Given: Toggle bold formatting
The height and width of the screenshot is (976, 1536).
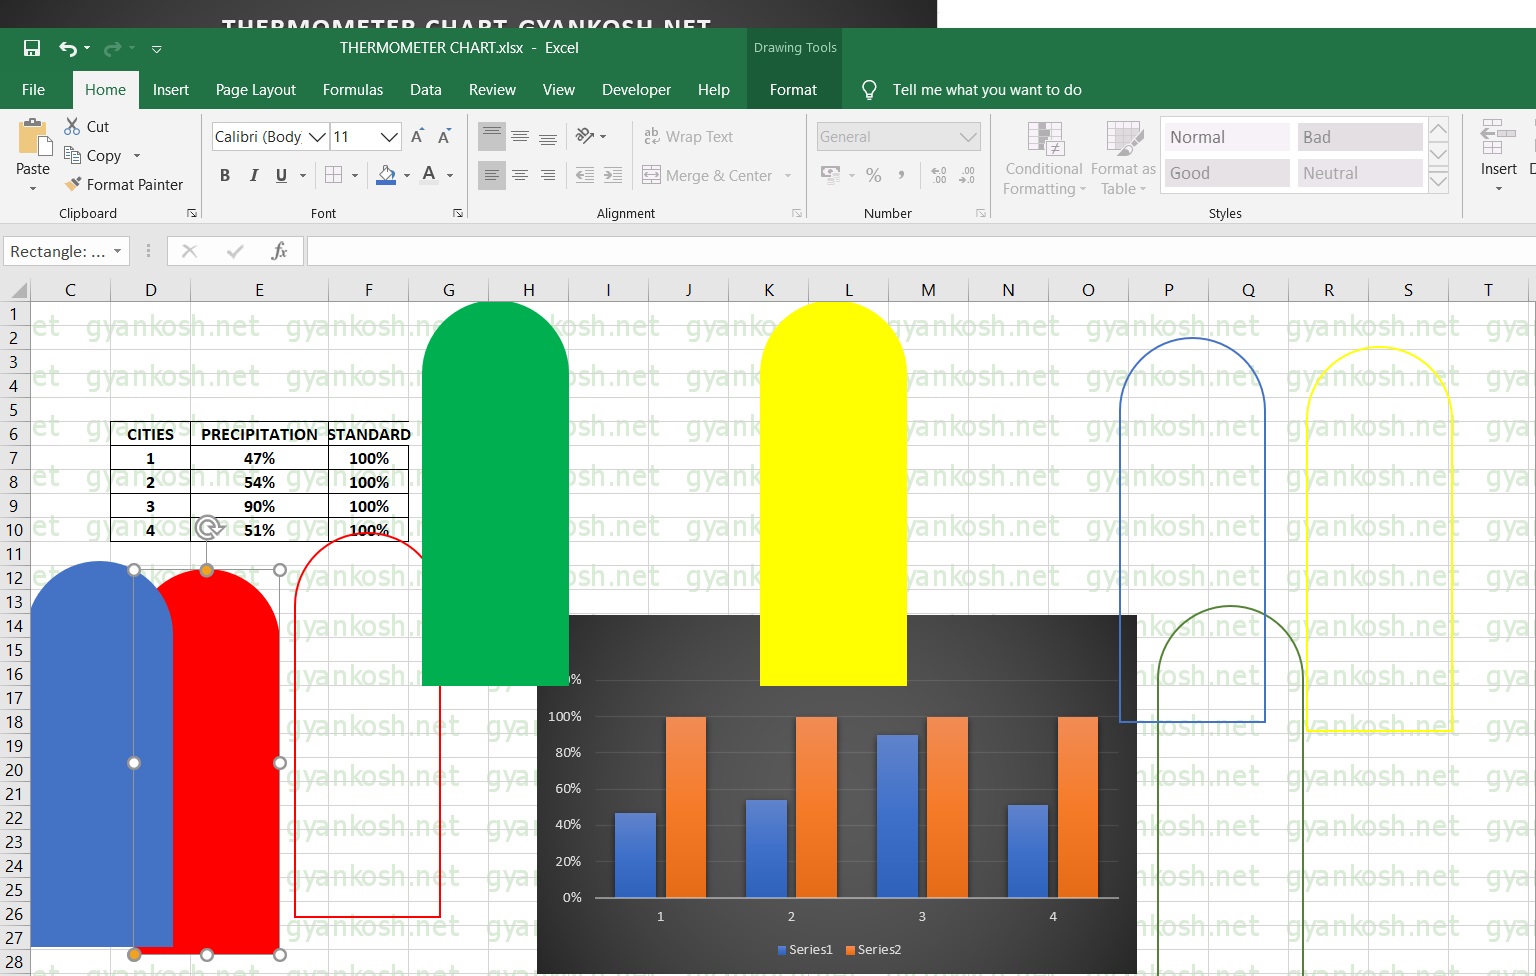Looking at the screenshot, I should [x=225, y=175].
